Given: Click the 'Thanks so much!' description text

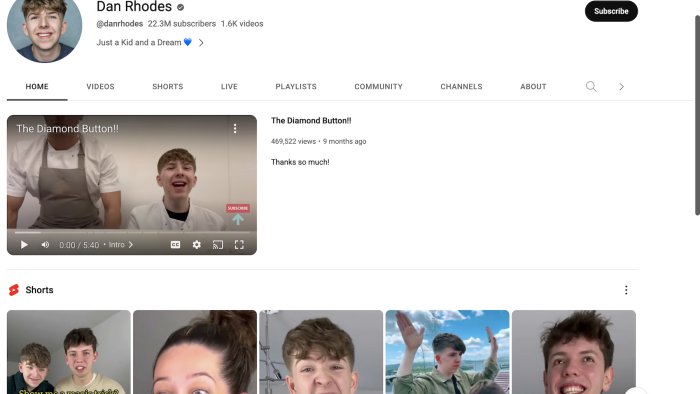Looking at the screenshot, I should tap(300, 162).
